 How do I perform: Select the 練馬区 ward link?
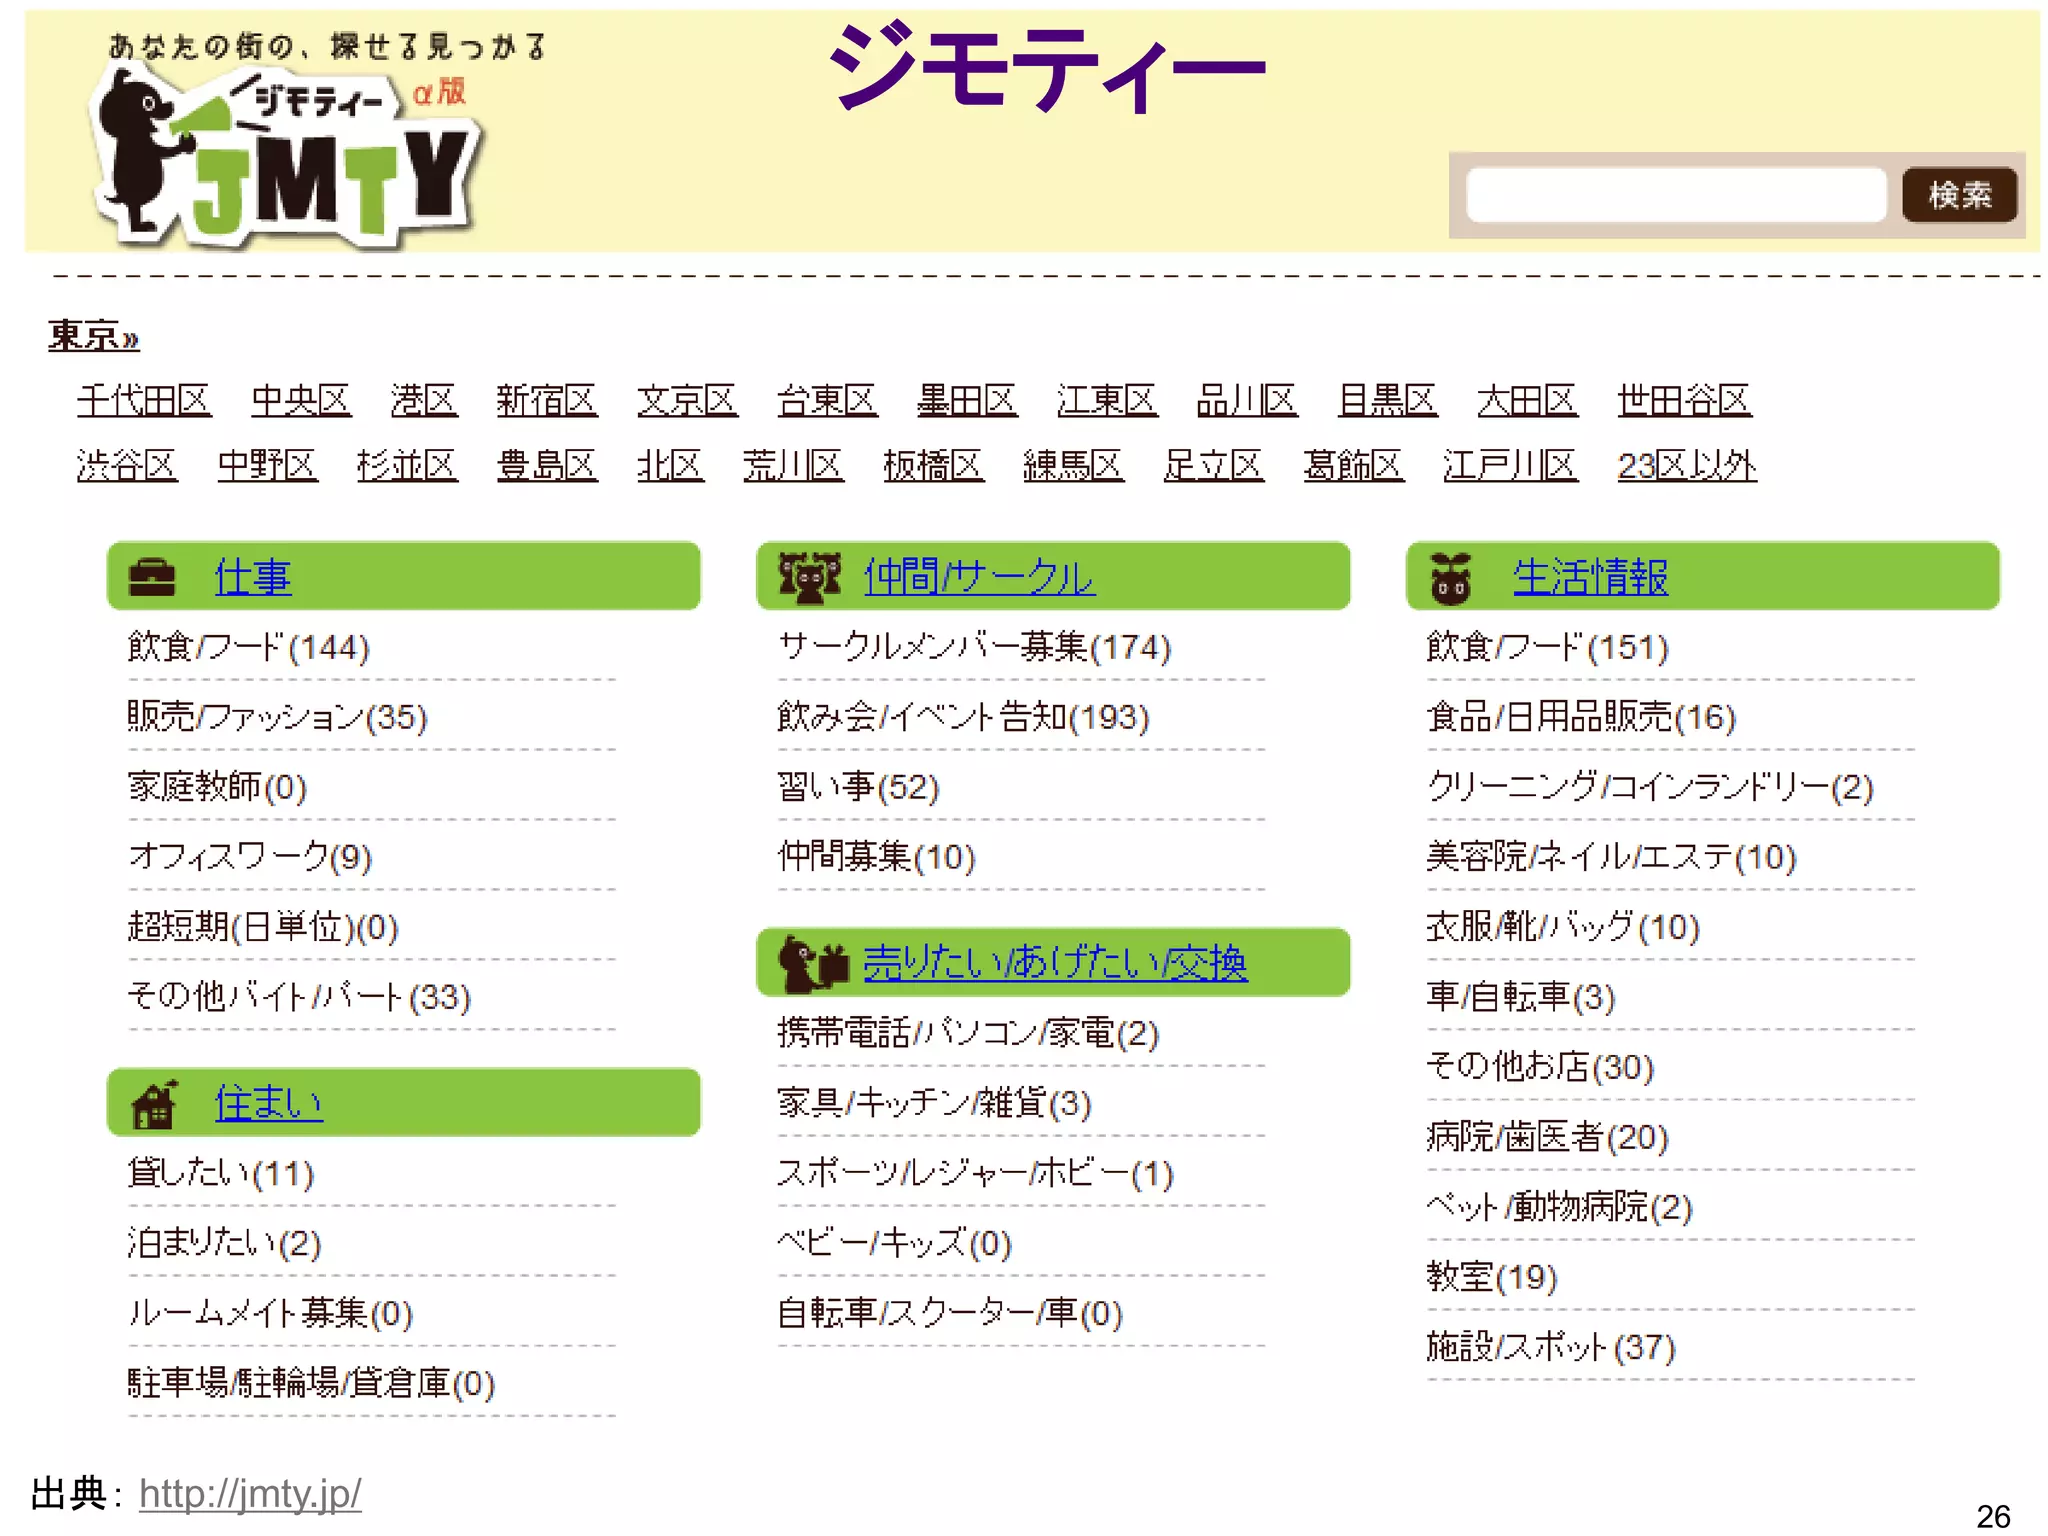click(1072, 465)
